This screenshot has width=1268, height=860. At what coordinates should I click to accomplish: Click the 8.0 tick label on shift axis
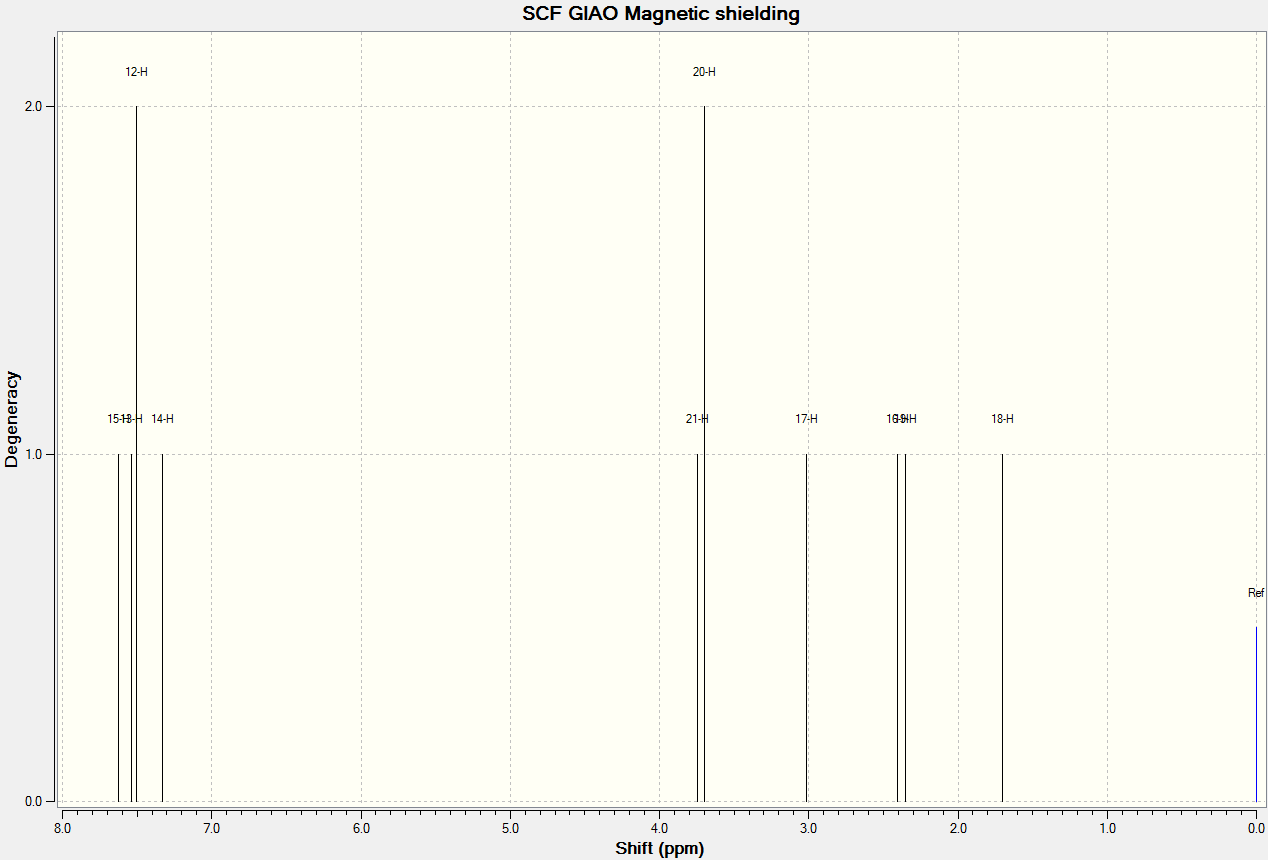tap(62, 829)
